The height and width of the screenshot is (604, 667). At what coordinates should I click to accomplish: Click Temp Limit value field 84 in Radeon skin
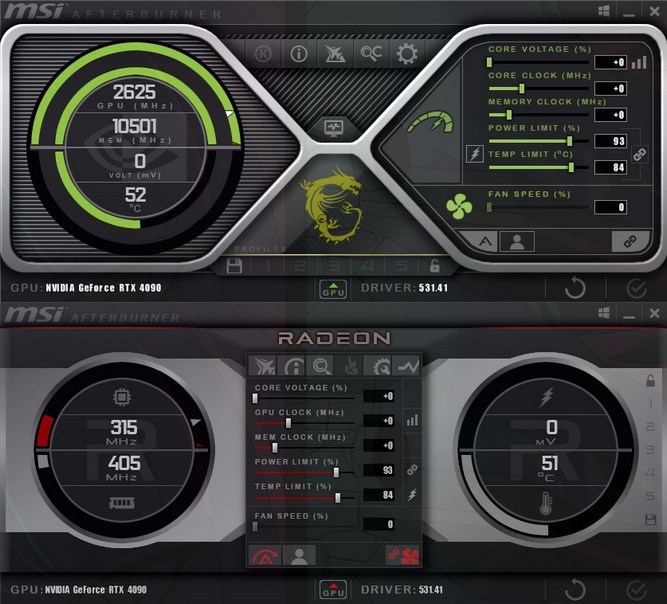coord(379,495)
